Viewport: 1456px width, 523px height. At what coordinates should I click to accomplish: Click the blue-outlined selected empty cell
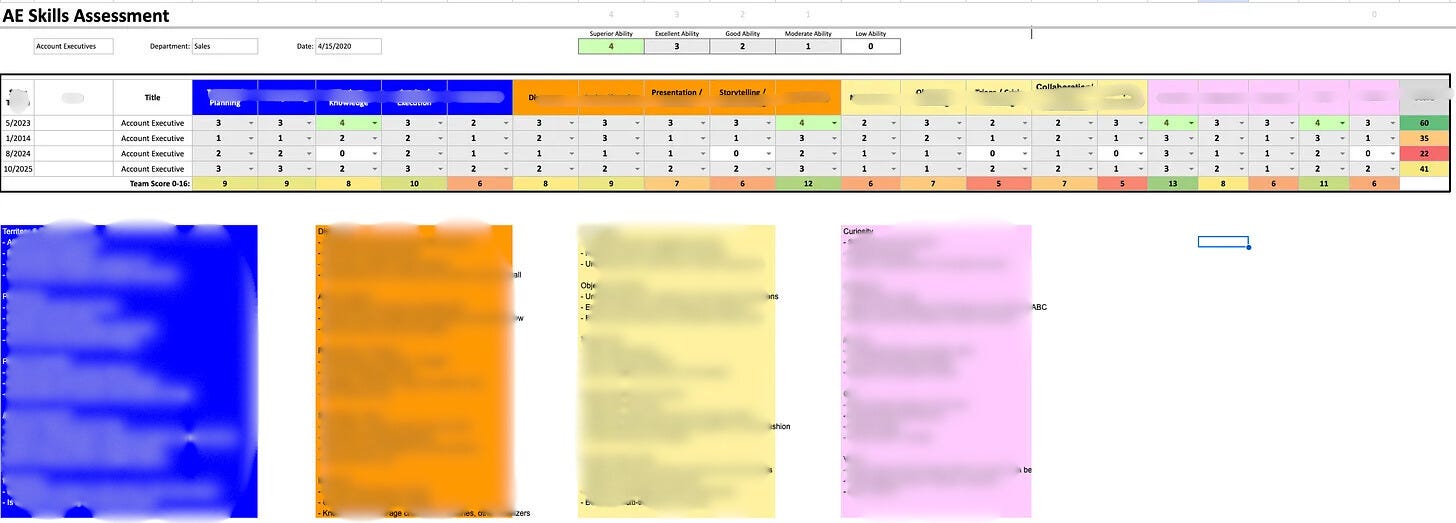[1223, 241]
